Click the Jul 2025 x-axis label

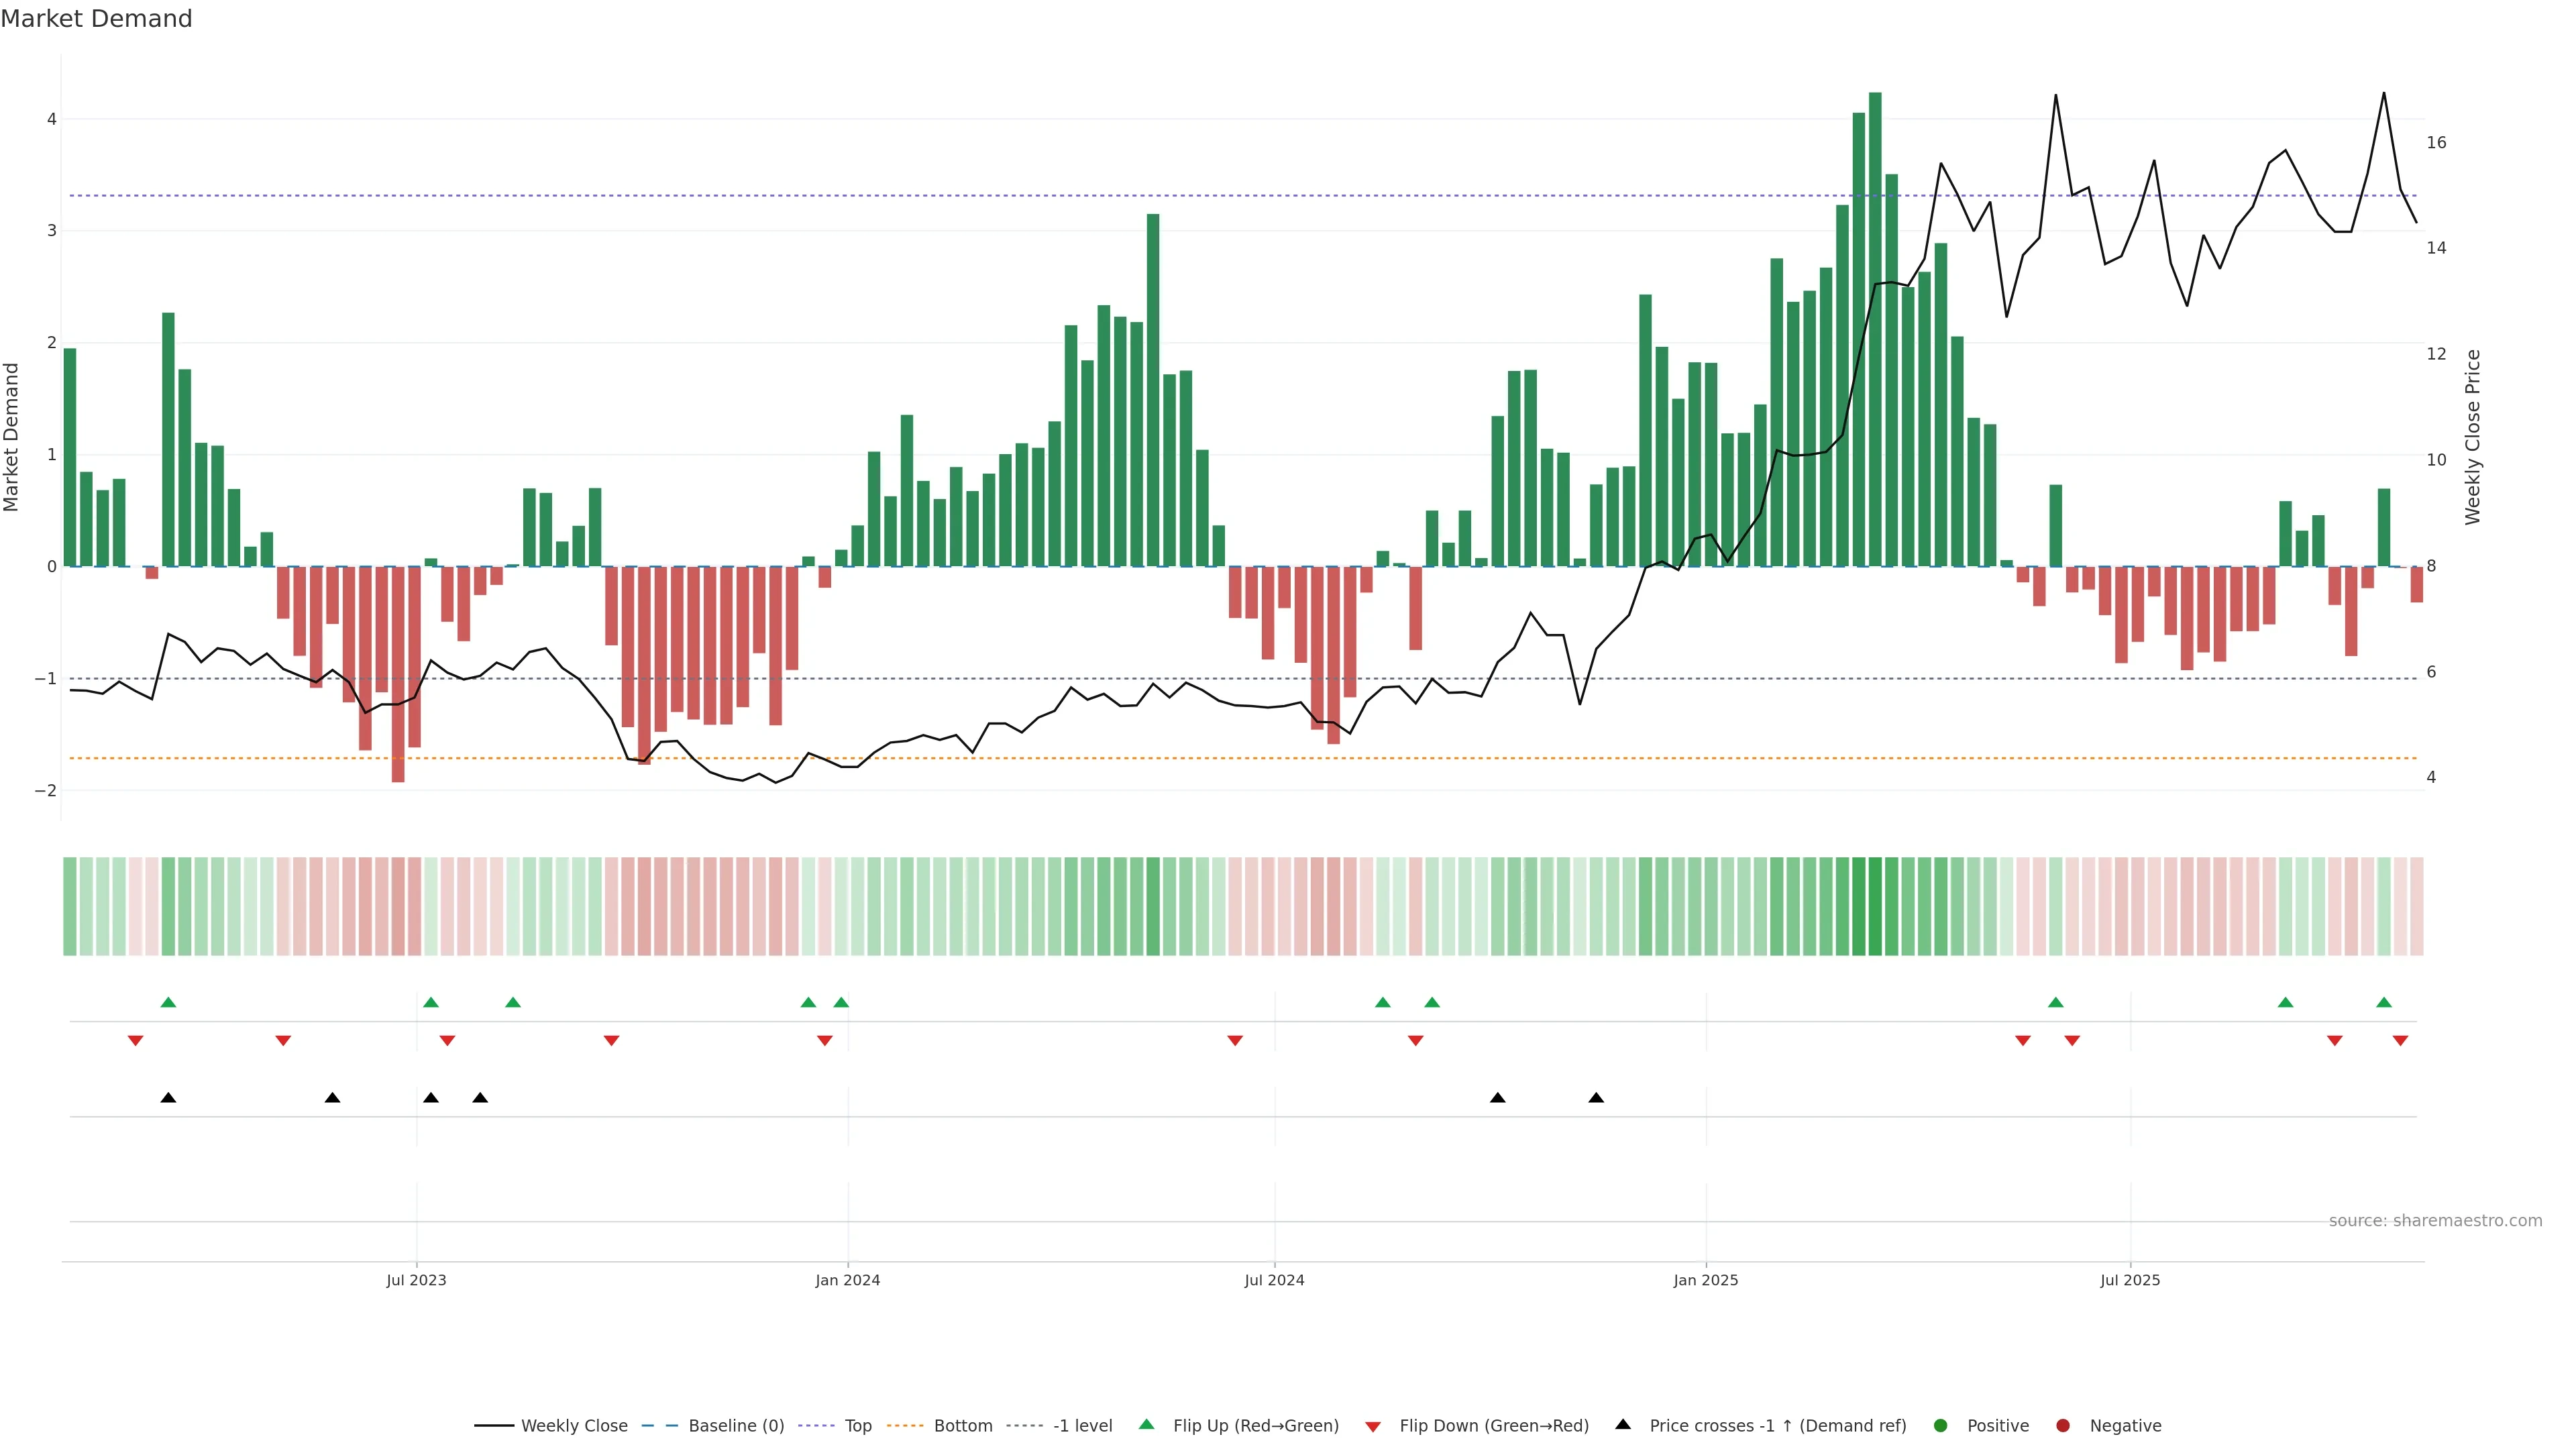tap(2130, 1280)
